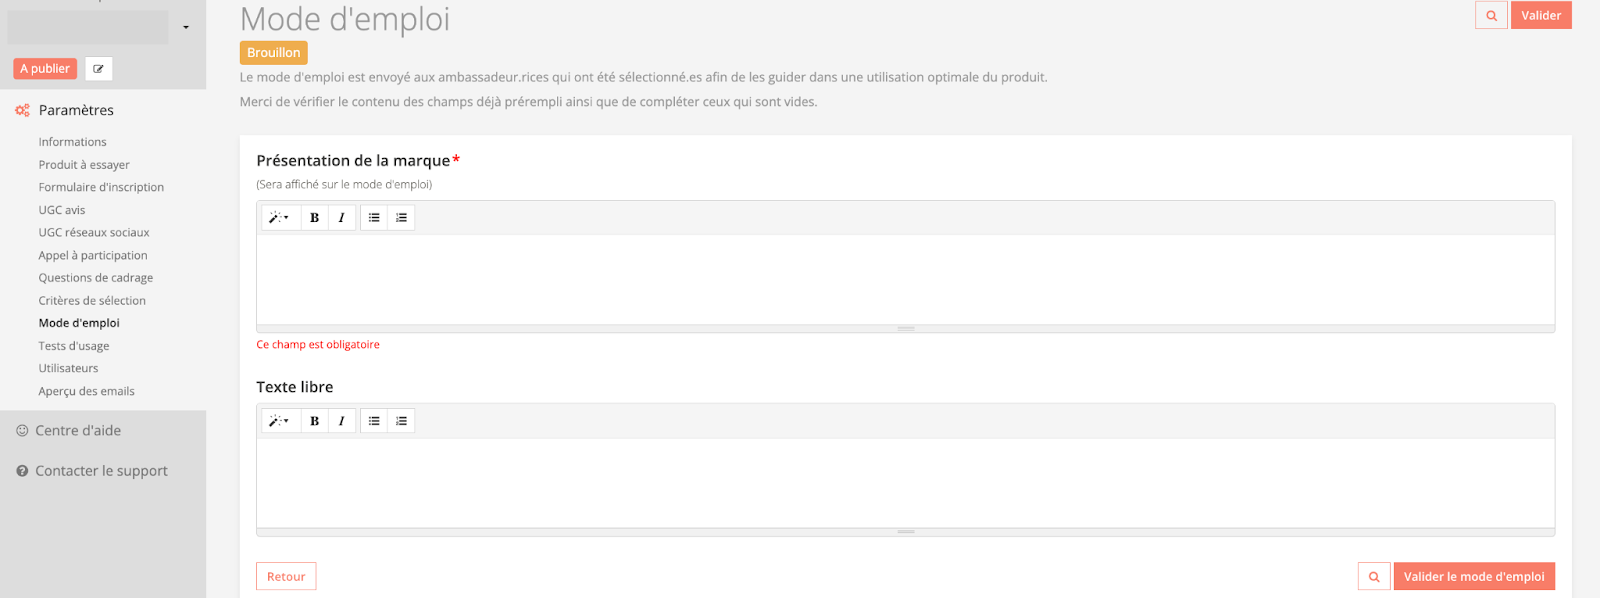Click the Italic icon in brand presentation editor
This screenshot has height=598, width=1600.
(x=342, y=218)
